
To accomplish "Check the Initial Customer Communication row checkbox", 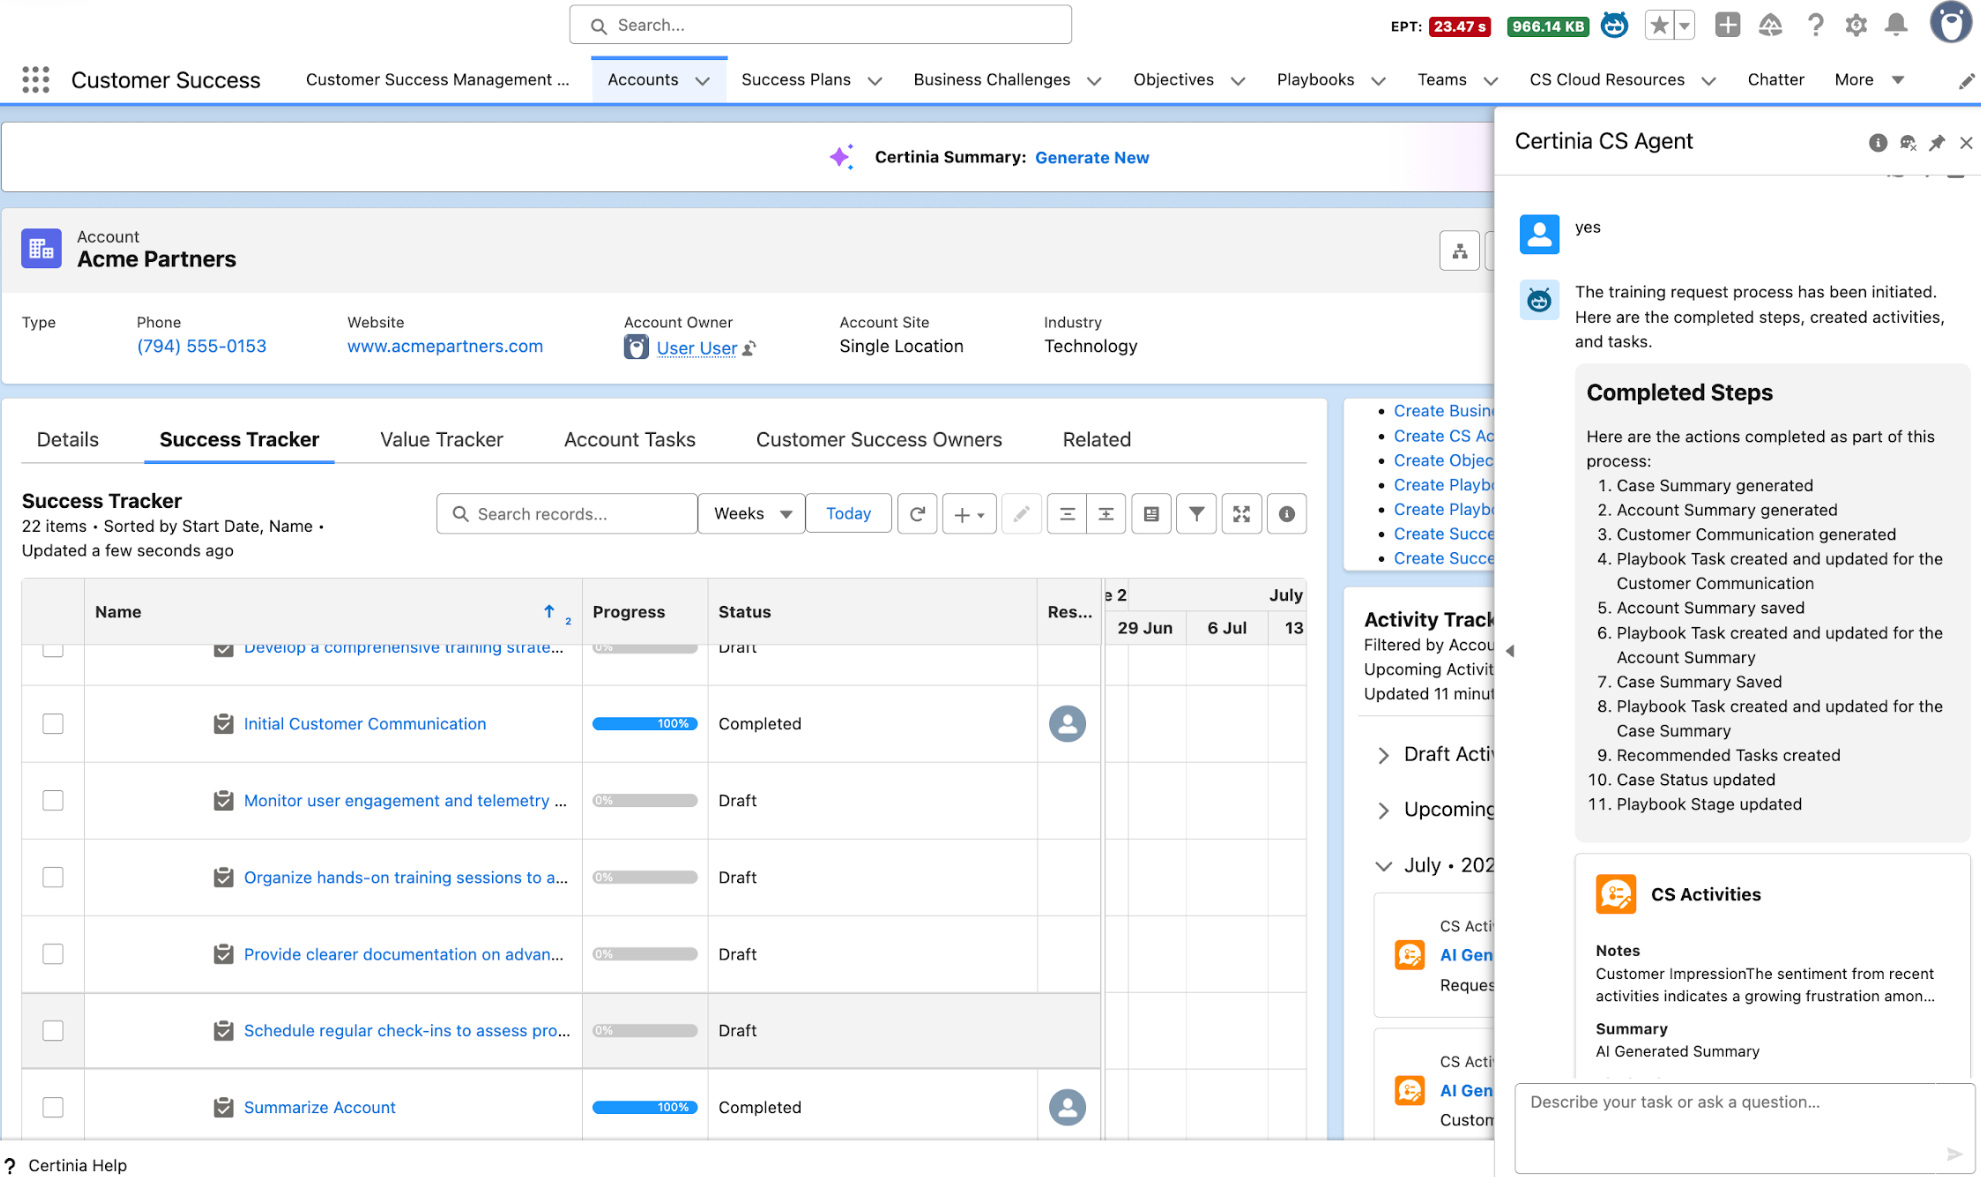I will (53, 724).
